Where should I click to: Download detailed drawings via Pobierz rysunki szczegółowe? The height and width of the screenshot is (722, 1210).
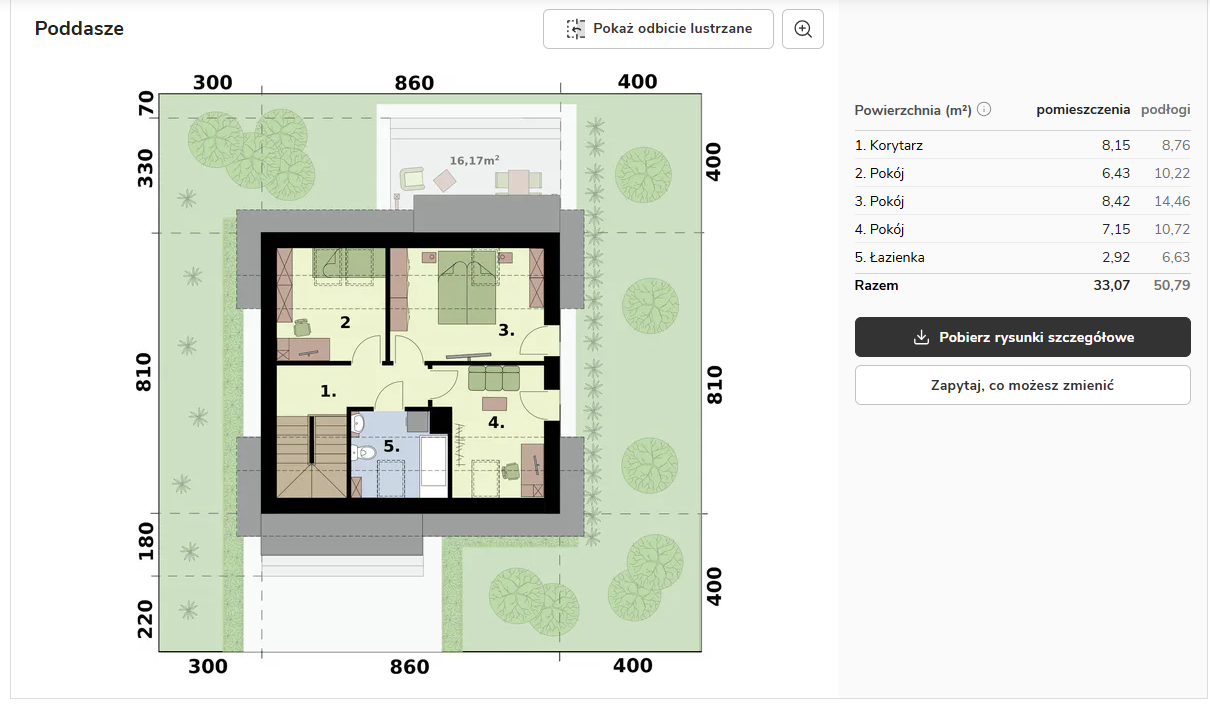pos(1022,337)
